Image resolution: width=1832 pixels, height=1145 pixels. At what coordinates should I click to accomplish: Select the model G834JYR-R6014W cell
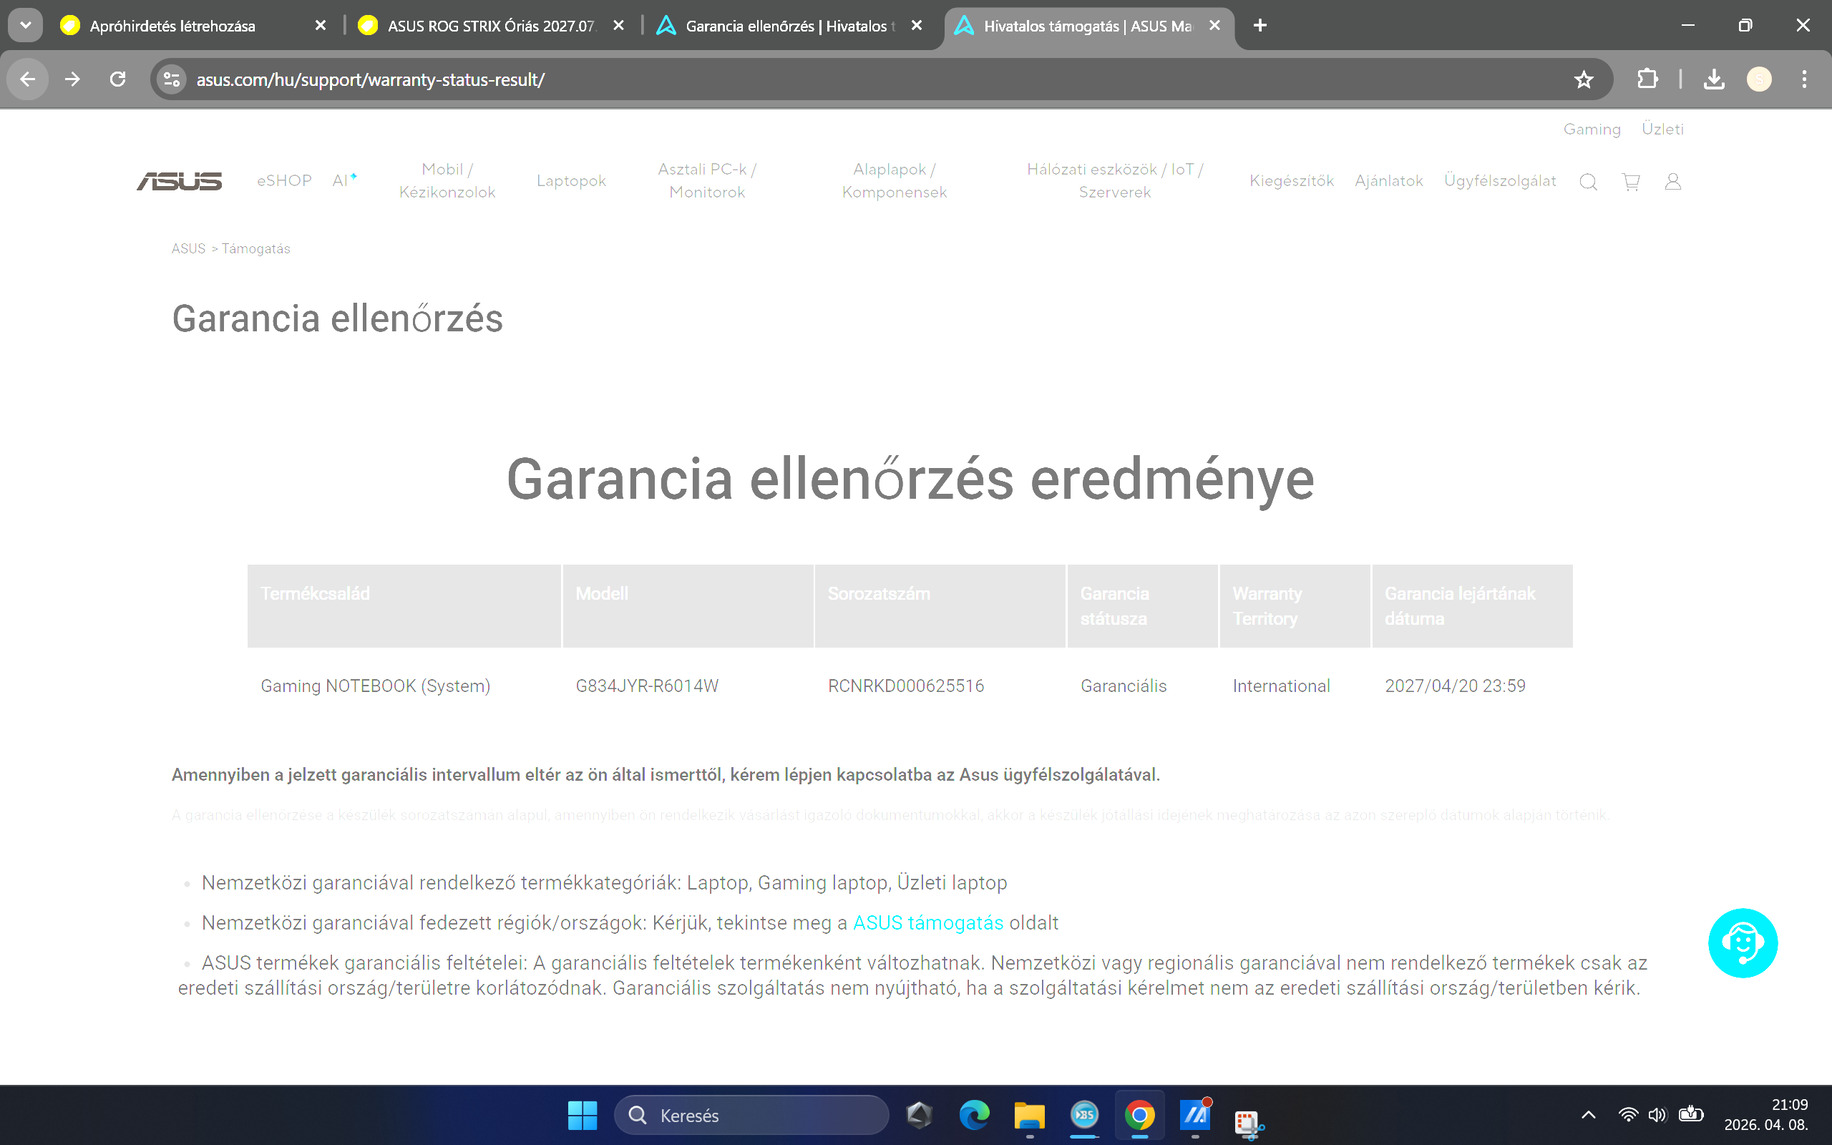click(647, 686)
